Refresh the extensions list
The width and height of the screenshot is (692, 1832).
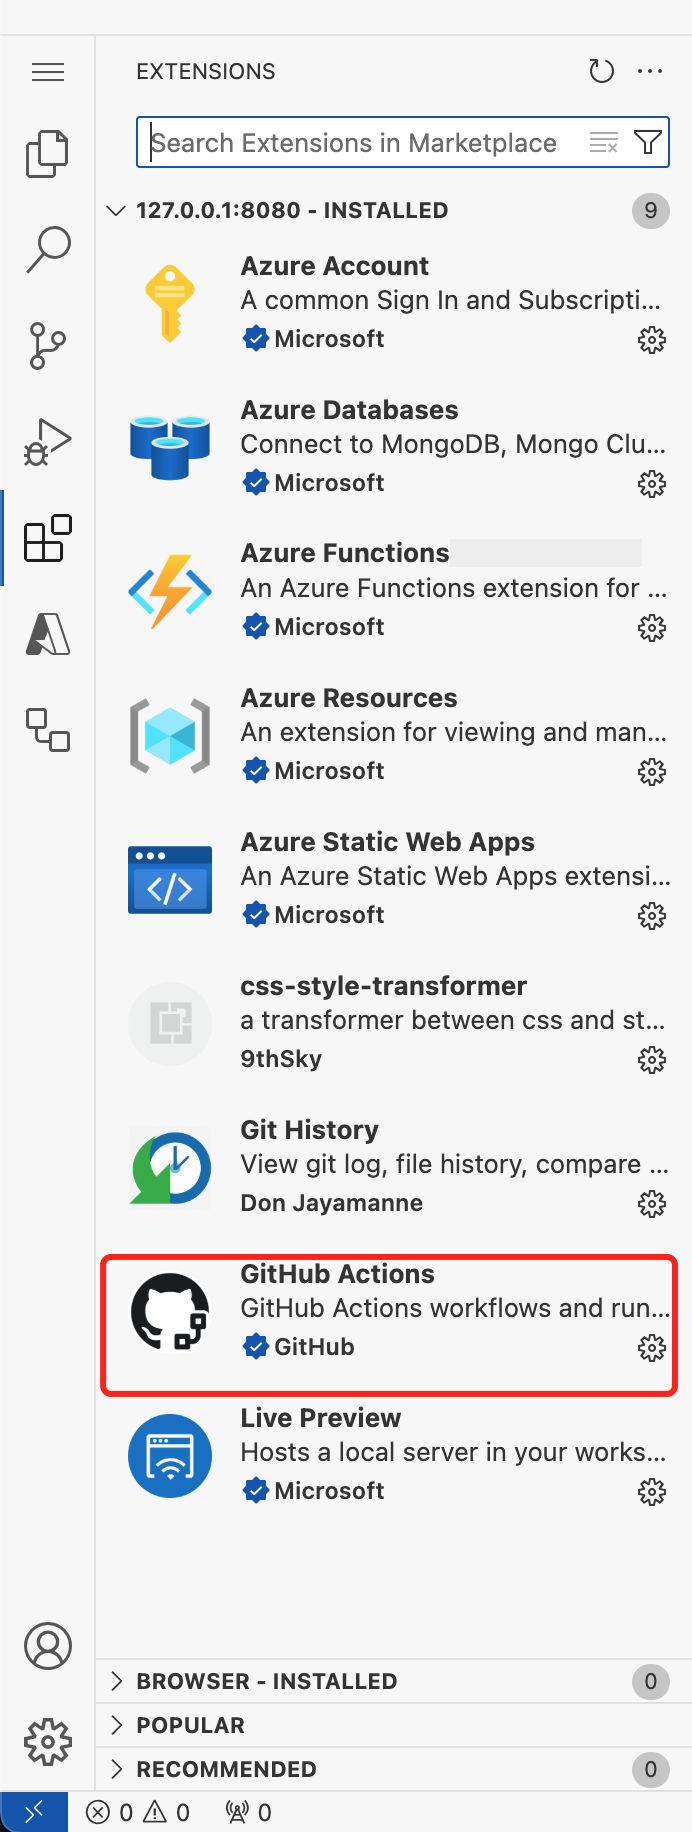[601, 71]
